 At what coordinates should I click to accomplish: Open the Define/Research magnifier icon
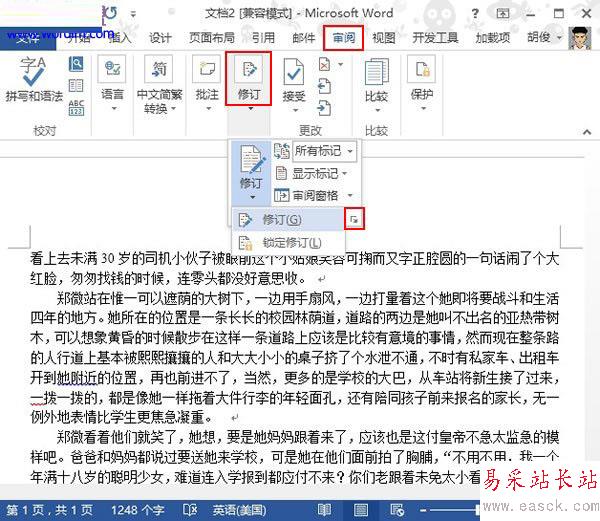click(76, 63)
